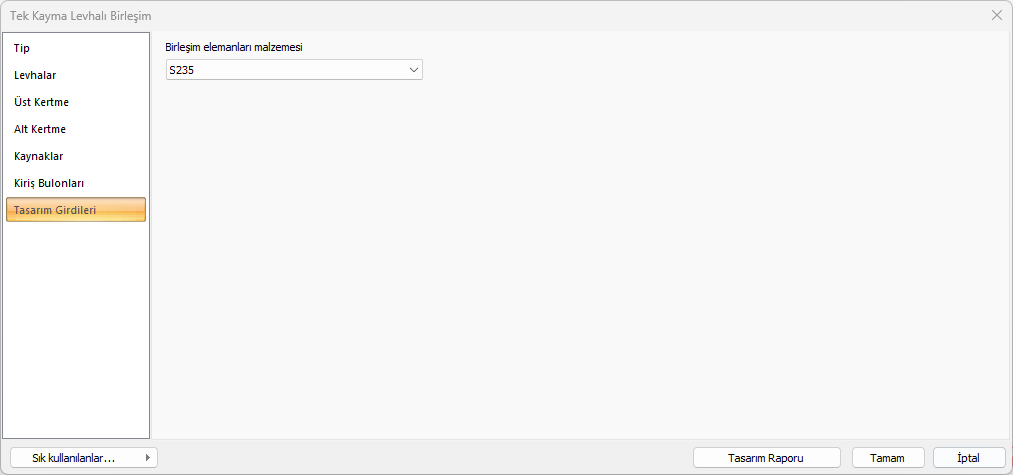Show the Kiriş Bulonları page
Viewport: 1013px width, 475px height.
[49, 183]
